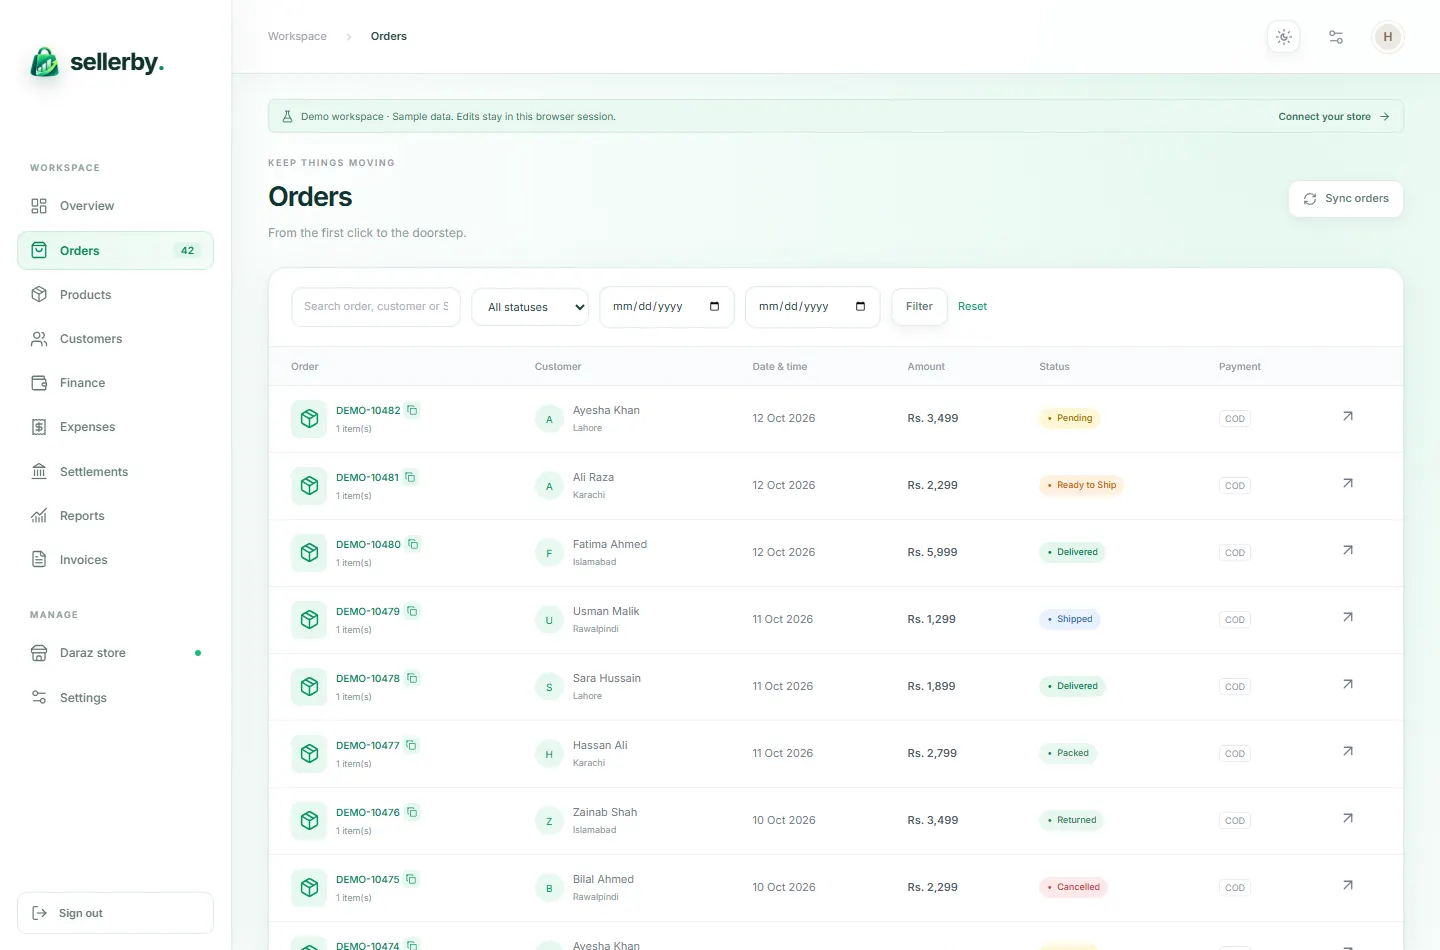Open details arrow for order DEMO-10479
The width and height of the screenshot is (1440, 950).
pos(1348,617)
